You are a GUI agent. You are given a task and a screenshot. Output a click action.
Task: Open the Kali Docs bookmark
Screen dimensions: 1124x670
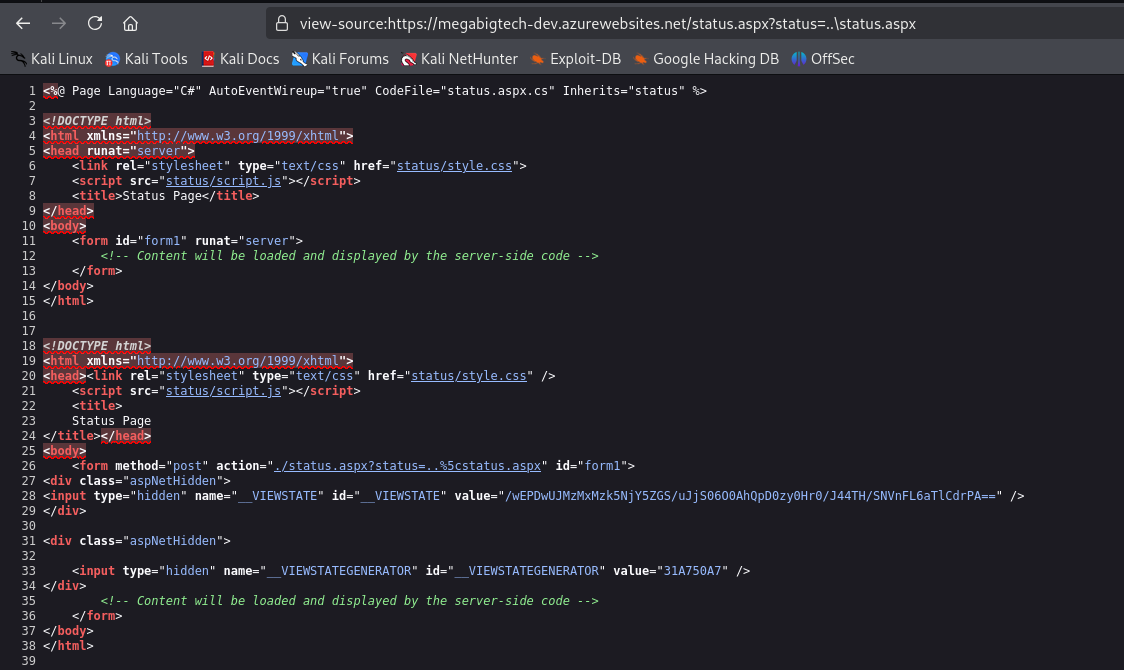(240, 59)
